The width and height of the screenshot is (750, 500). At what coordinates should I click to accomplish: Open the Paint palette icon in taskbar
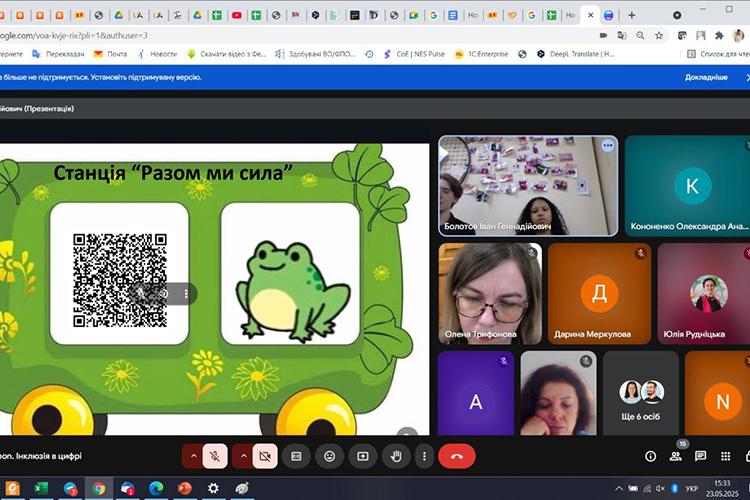pos(242,489)
